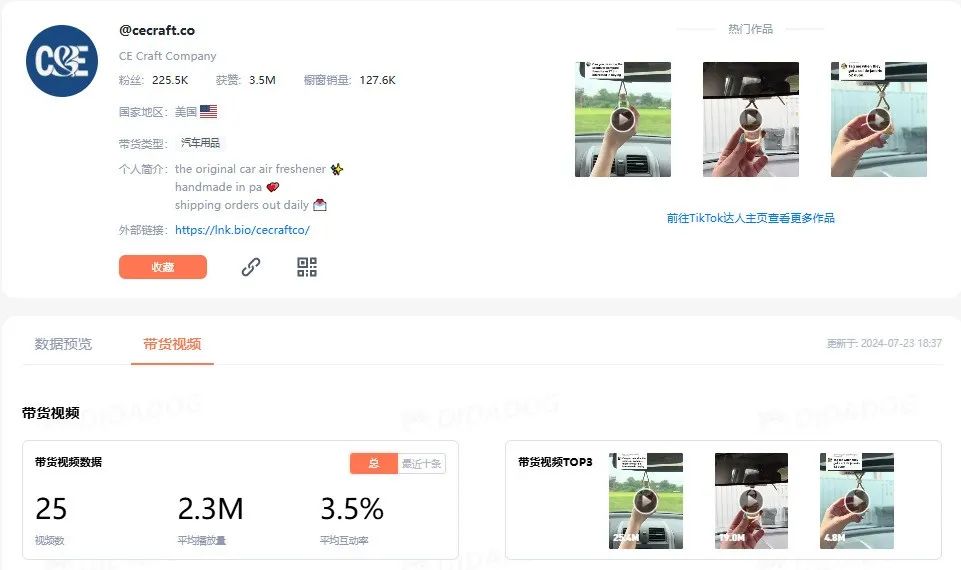Go to TikTok creator homepage link
This screenshot has height=570, width=961.
(751, 218)
